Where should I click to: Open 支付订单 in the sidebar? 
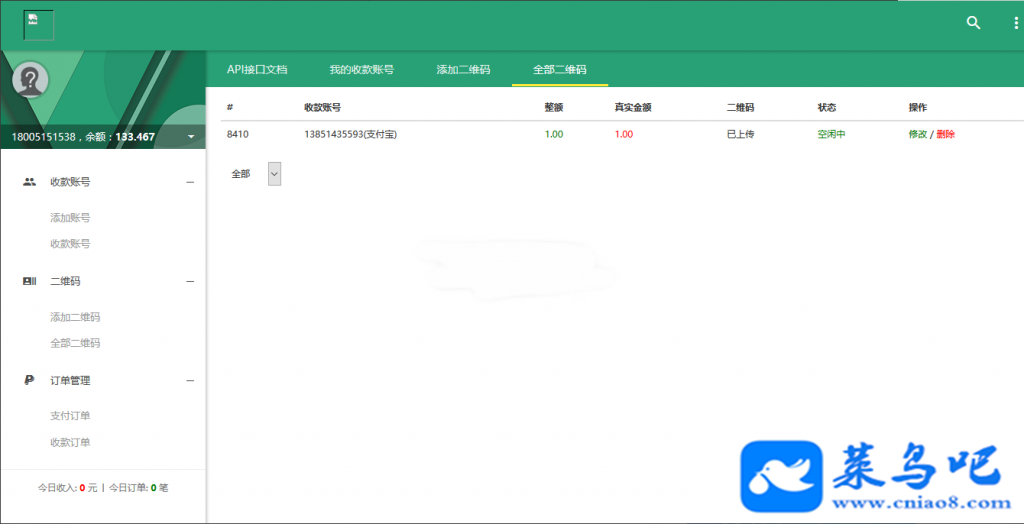tap(70, 416)
